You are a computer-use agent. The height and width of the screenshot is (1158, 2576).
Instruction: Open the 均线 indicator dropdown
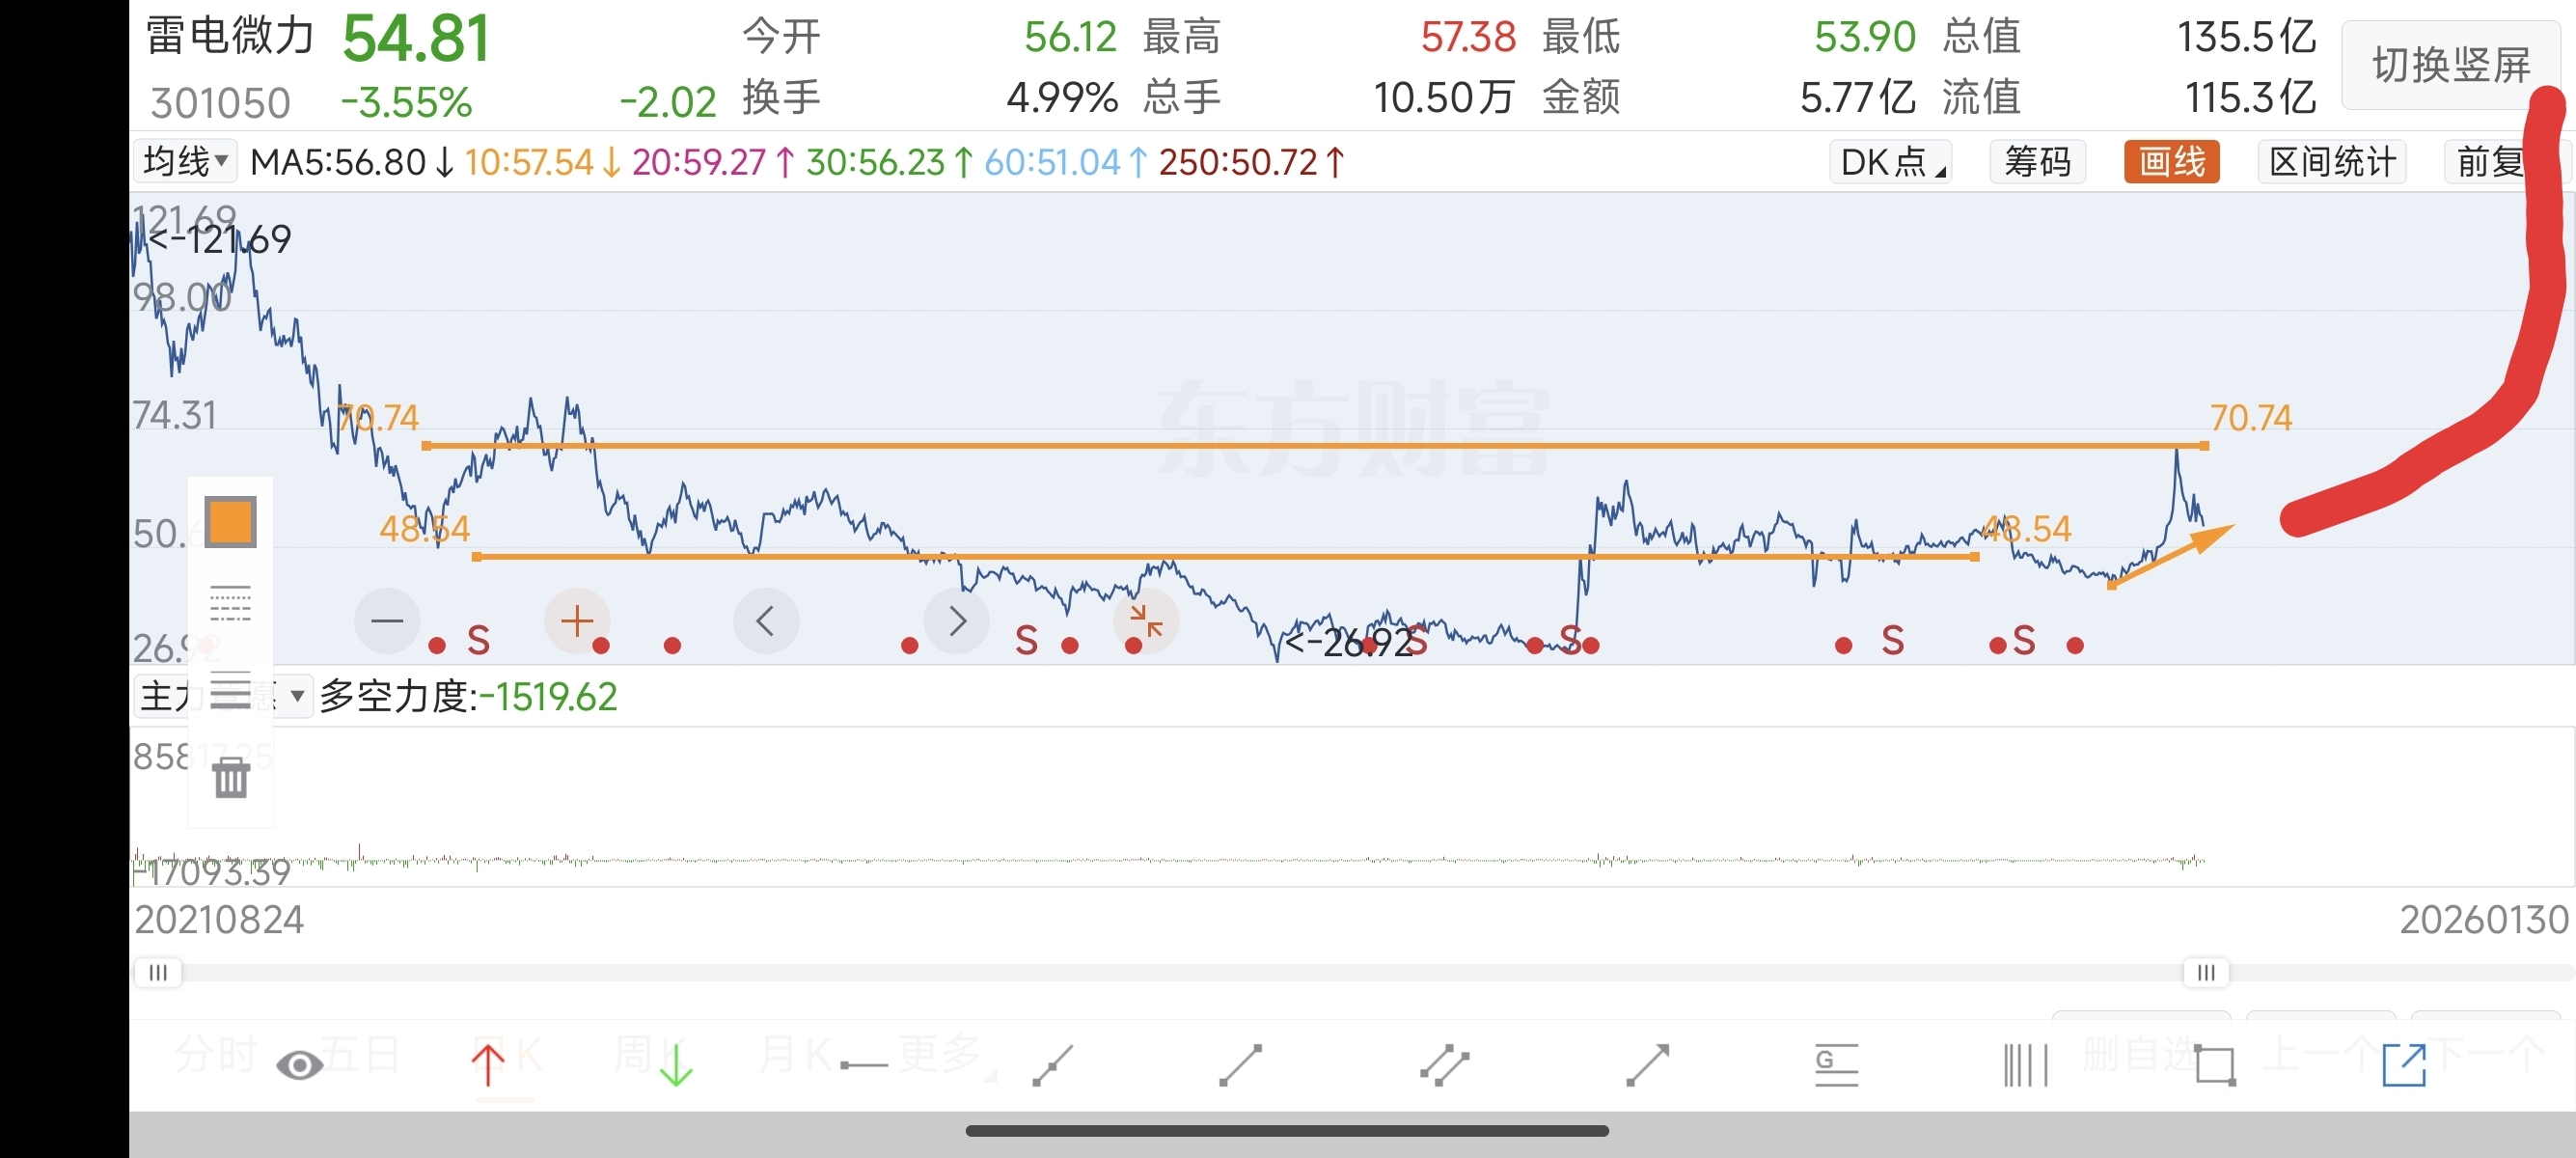(186, 161)
